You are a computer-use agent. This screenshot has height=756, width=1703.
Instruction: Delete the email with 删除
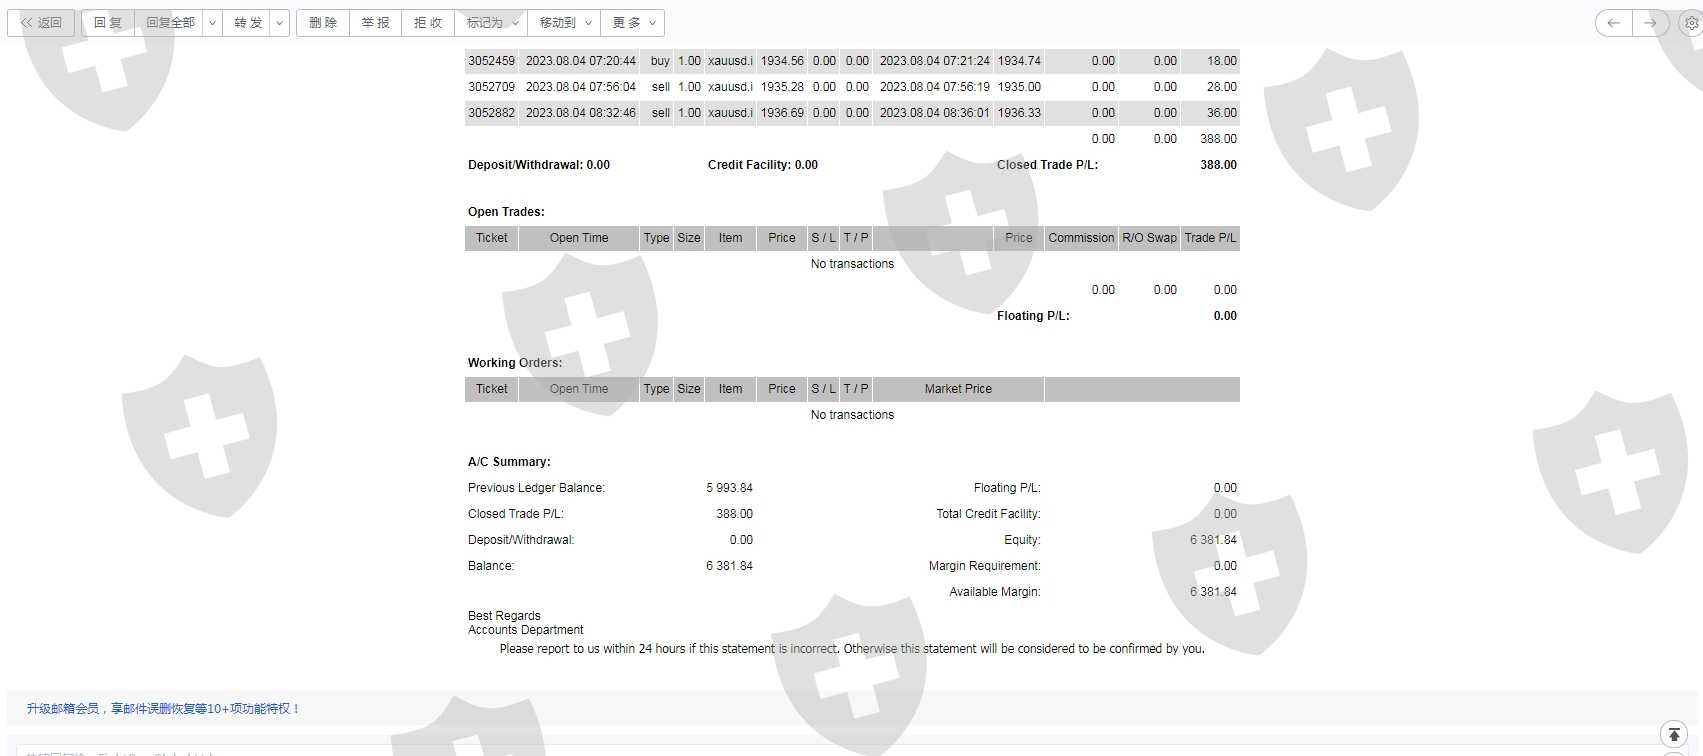point(323,23)
